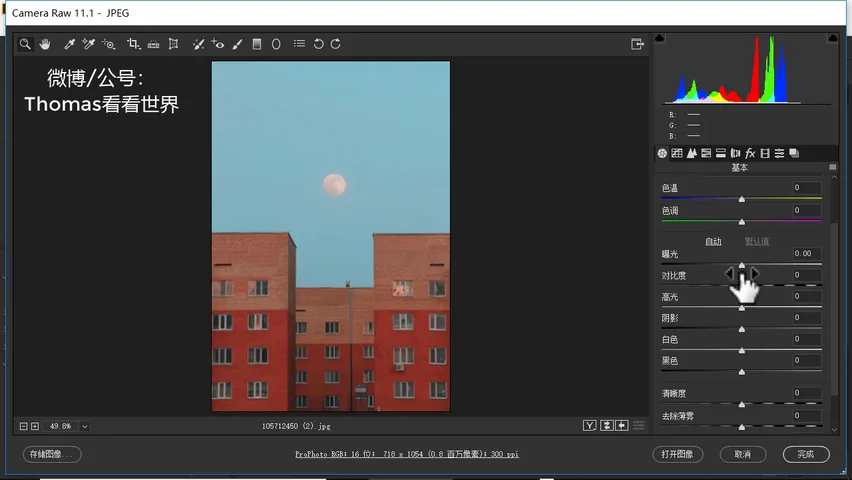Image resolution: width=852 pixels, height=480 pixels.
Task: Click the 存储图像 save image button
Action: 52,454
